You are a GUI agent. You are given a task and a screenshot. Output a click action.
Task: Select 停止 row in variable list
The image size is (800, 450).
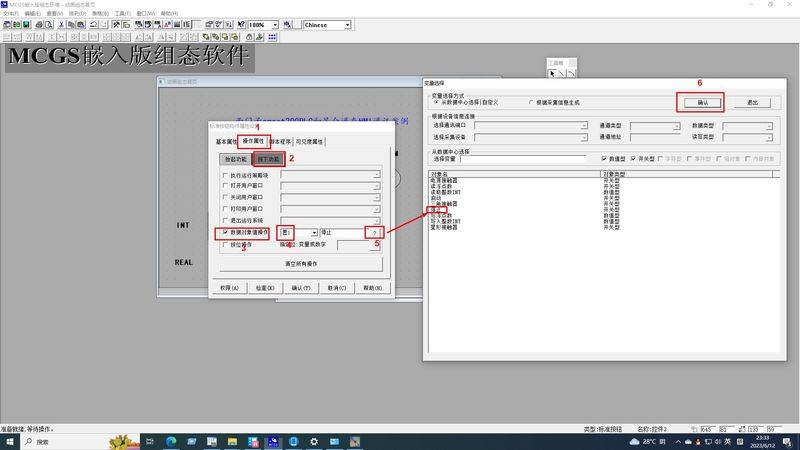pos(604,210)
